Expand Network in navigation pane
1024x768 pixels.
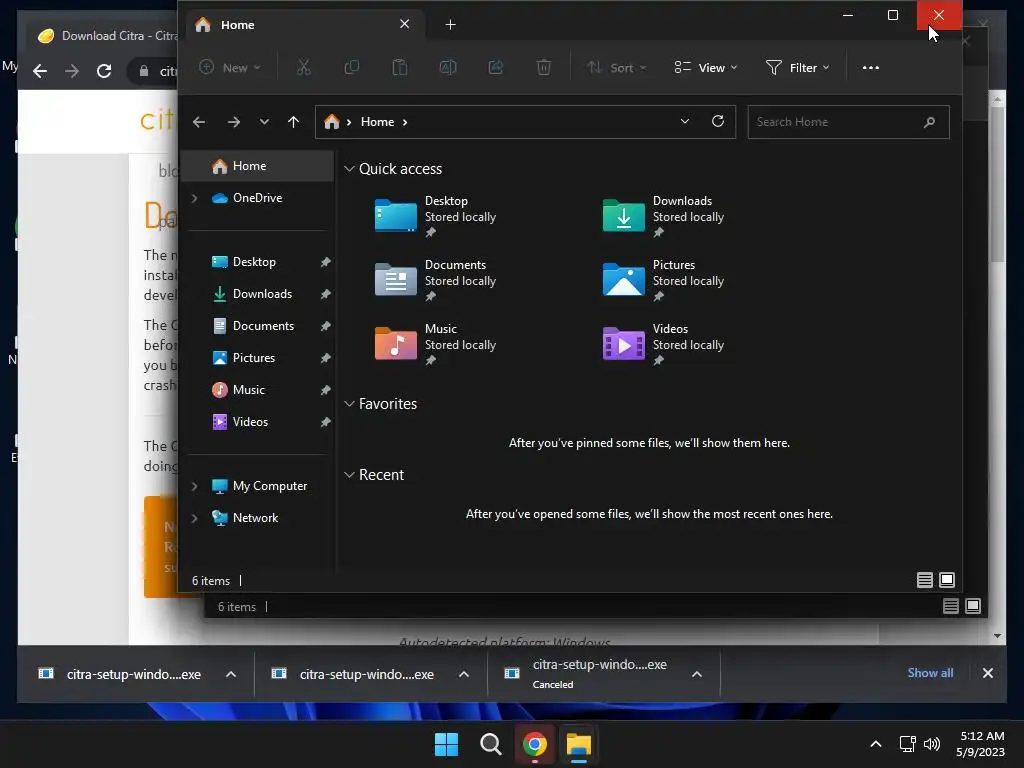(195, 518)
